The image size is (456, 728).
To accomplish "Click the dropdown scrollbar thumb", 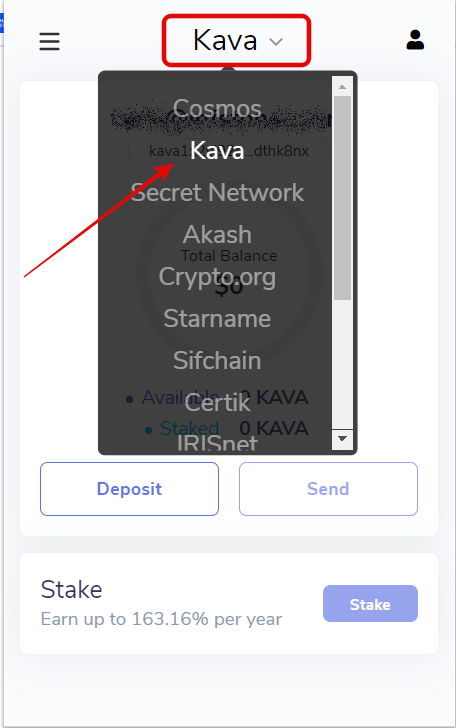I will click(342, 198).
